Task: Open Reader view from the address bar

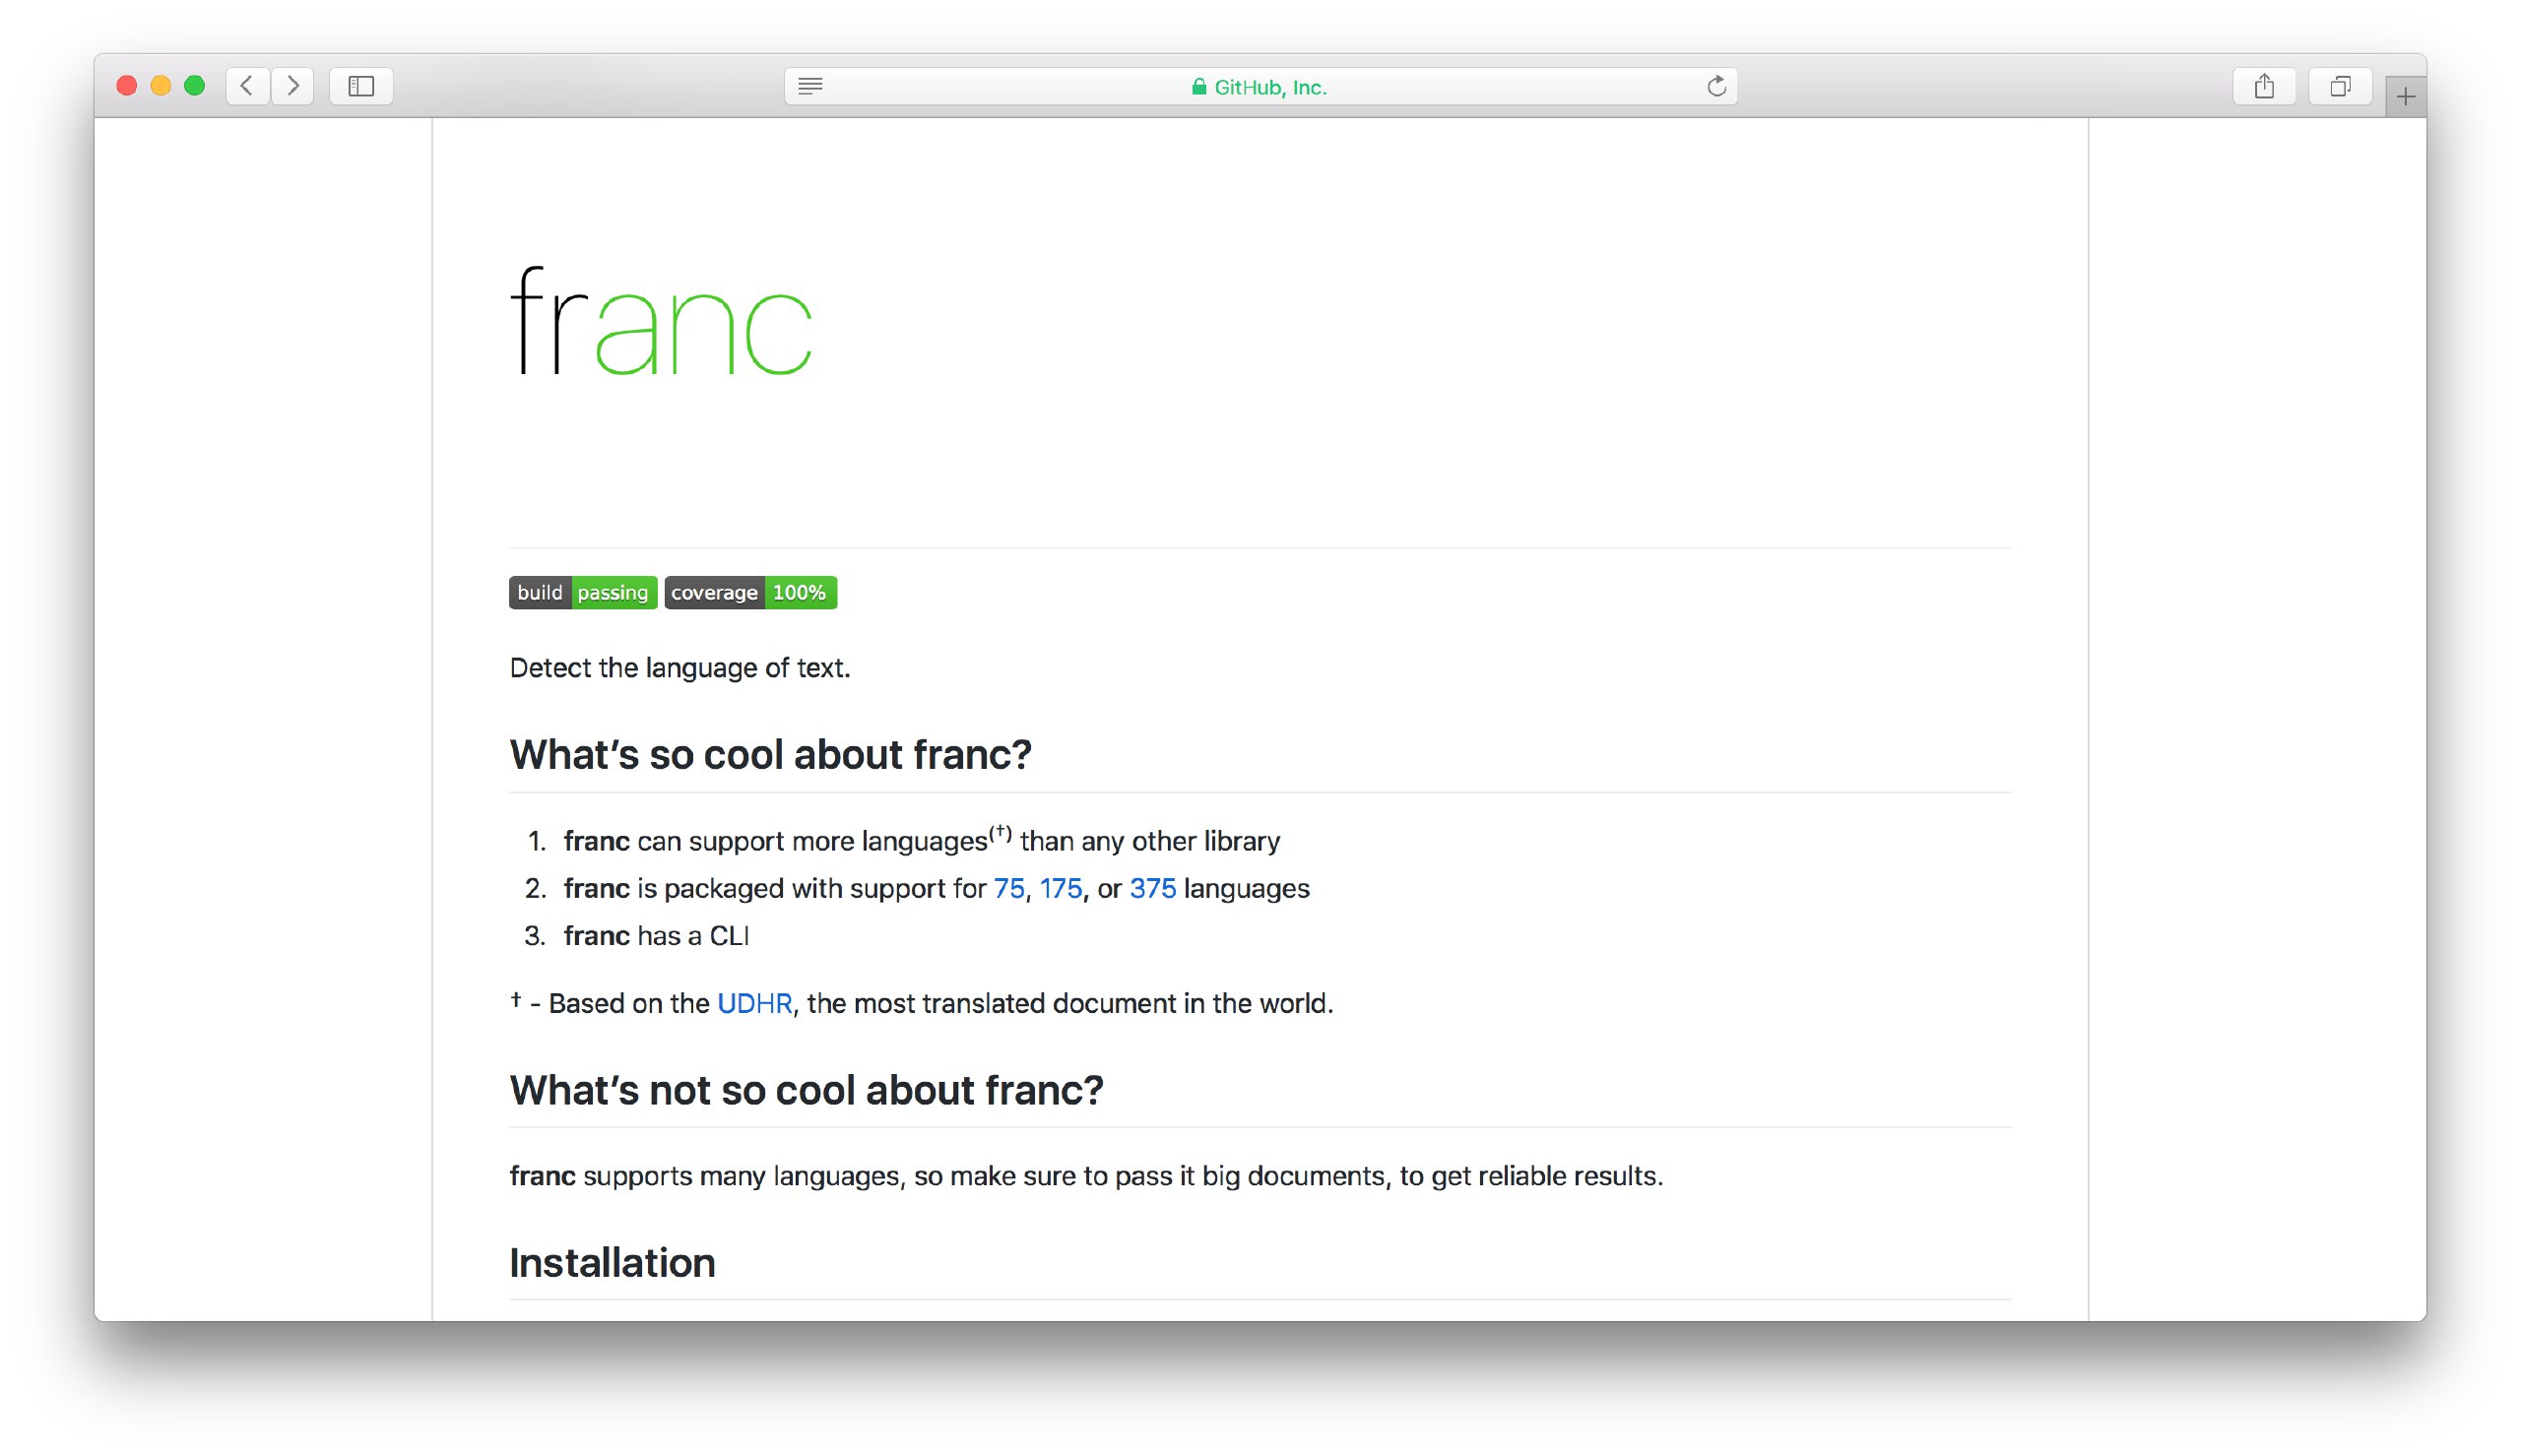Action: tap(810, 86)
